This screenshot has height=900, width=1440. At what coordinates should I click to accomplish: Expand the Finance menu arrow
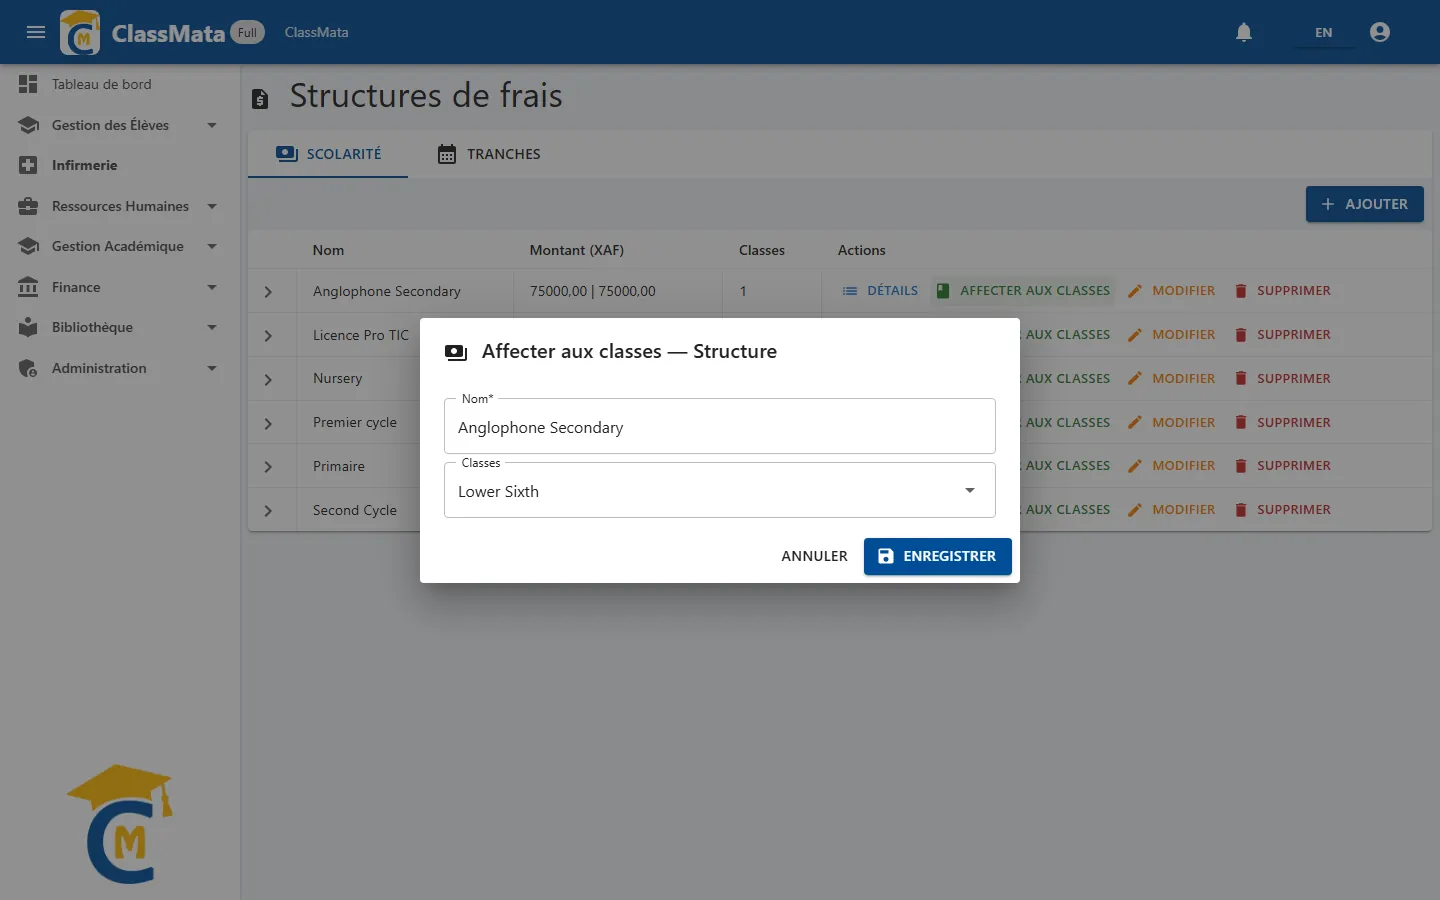tap(212, 287)
